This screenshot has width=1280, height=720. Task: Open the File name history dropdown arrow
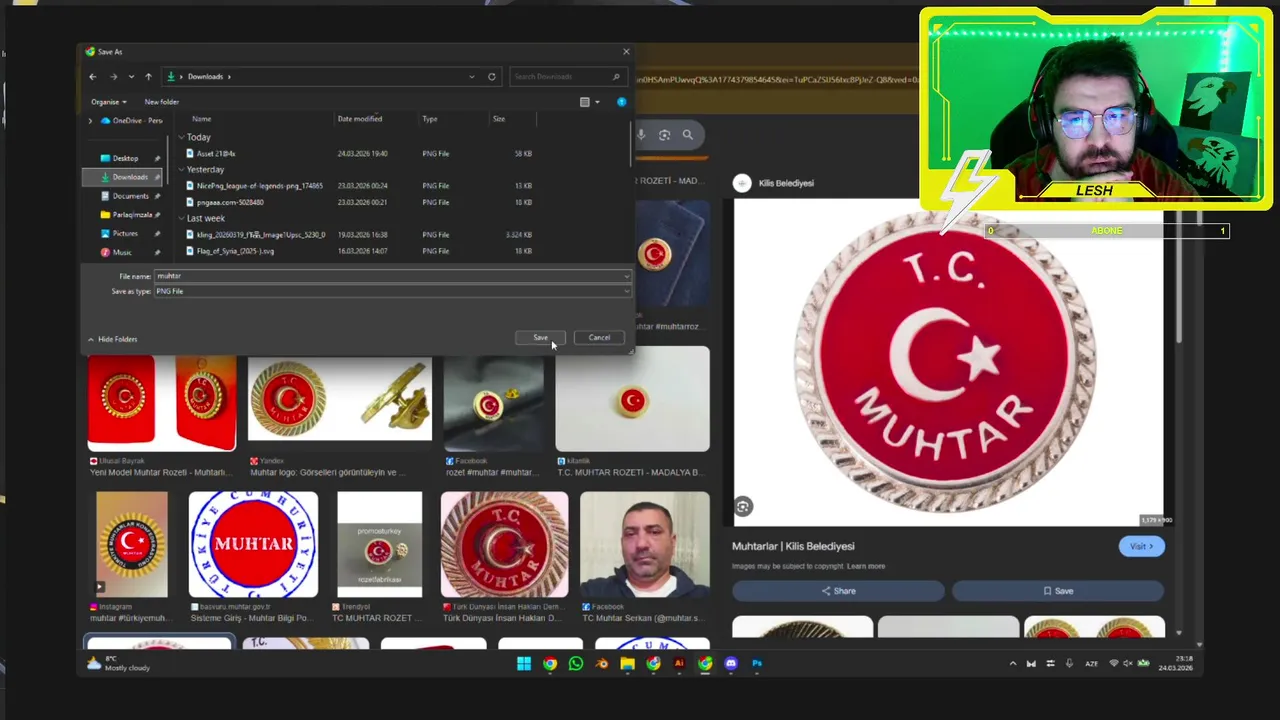tap(627, 276)
